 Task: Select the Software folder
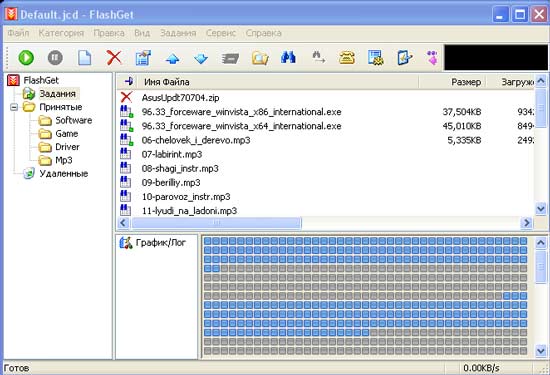tap(74, 120)
